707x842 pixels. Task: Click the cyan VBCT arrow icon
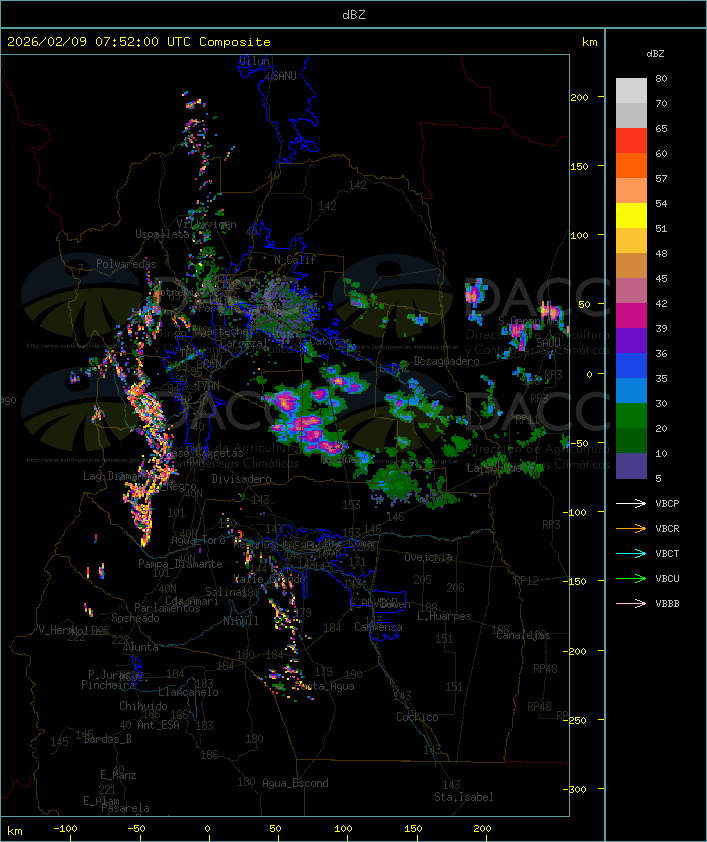tap(631, 553)
